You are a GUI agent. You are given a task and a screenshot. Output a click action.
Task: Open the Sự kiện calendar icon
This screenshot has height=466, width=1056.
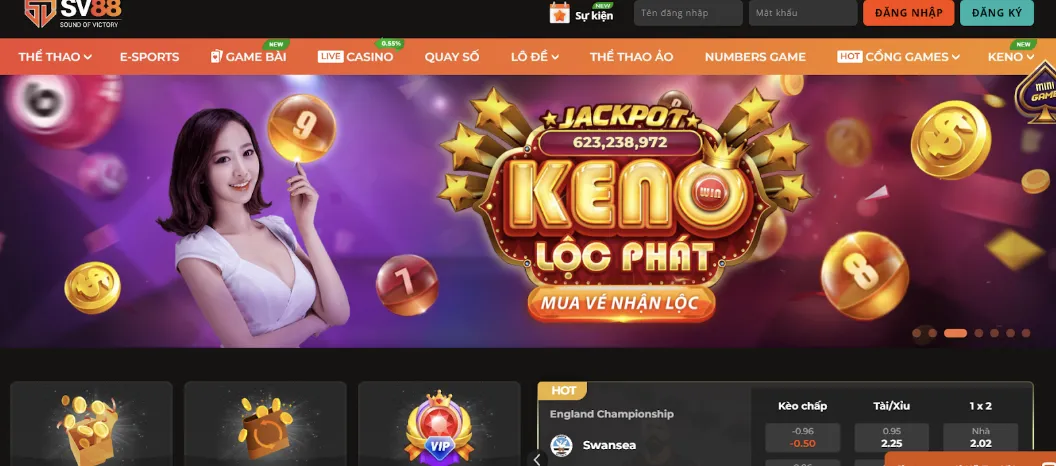point(560,13)
